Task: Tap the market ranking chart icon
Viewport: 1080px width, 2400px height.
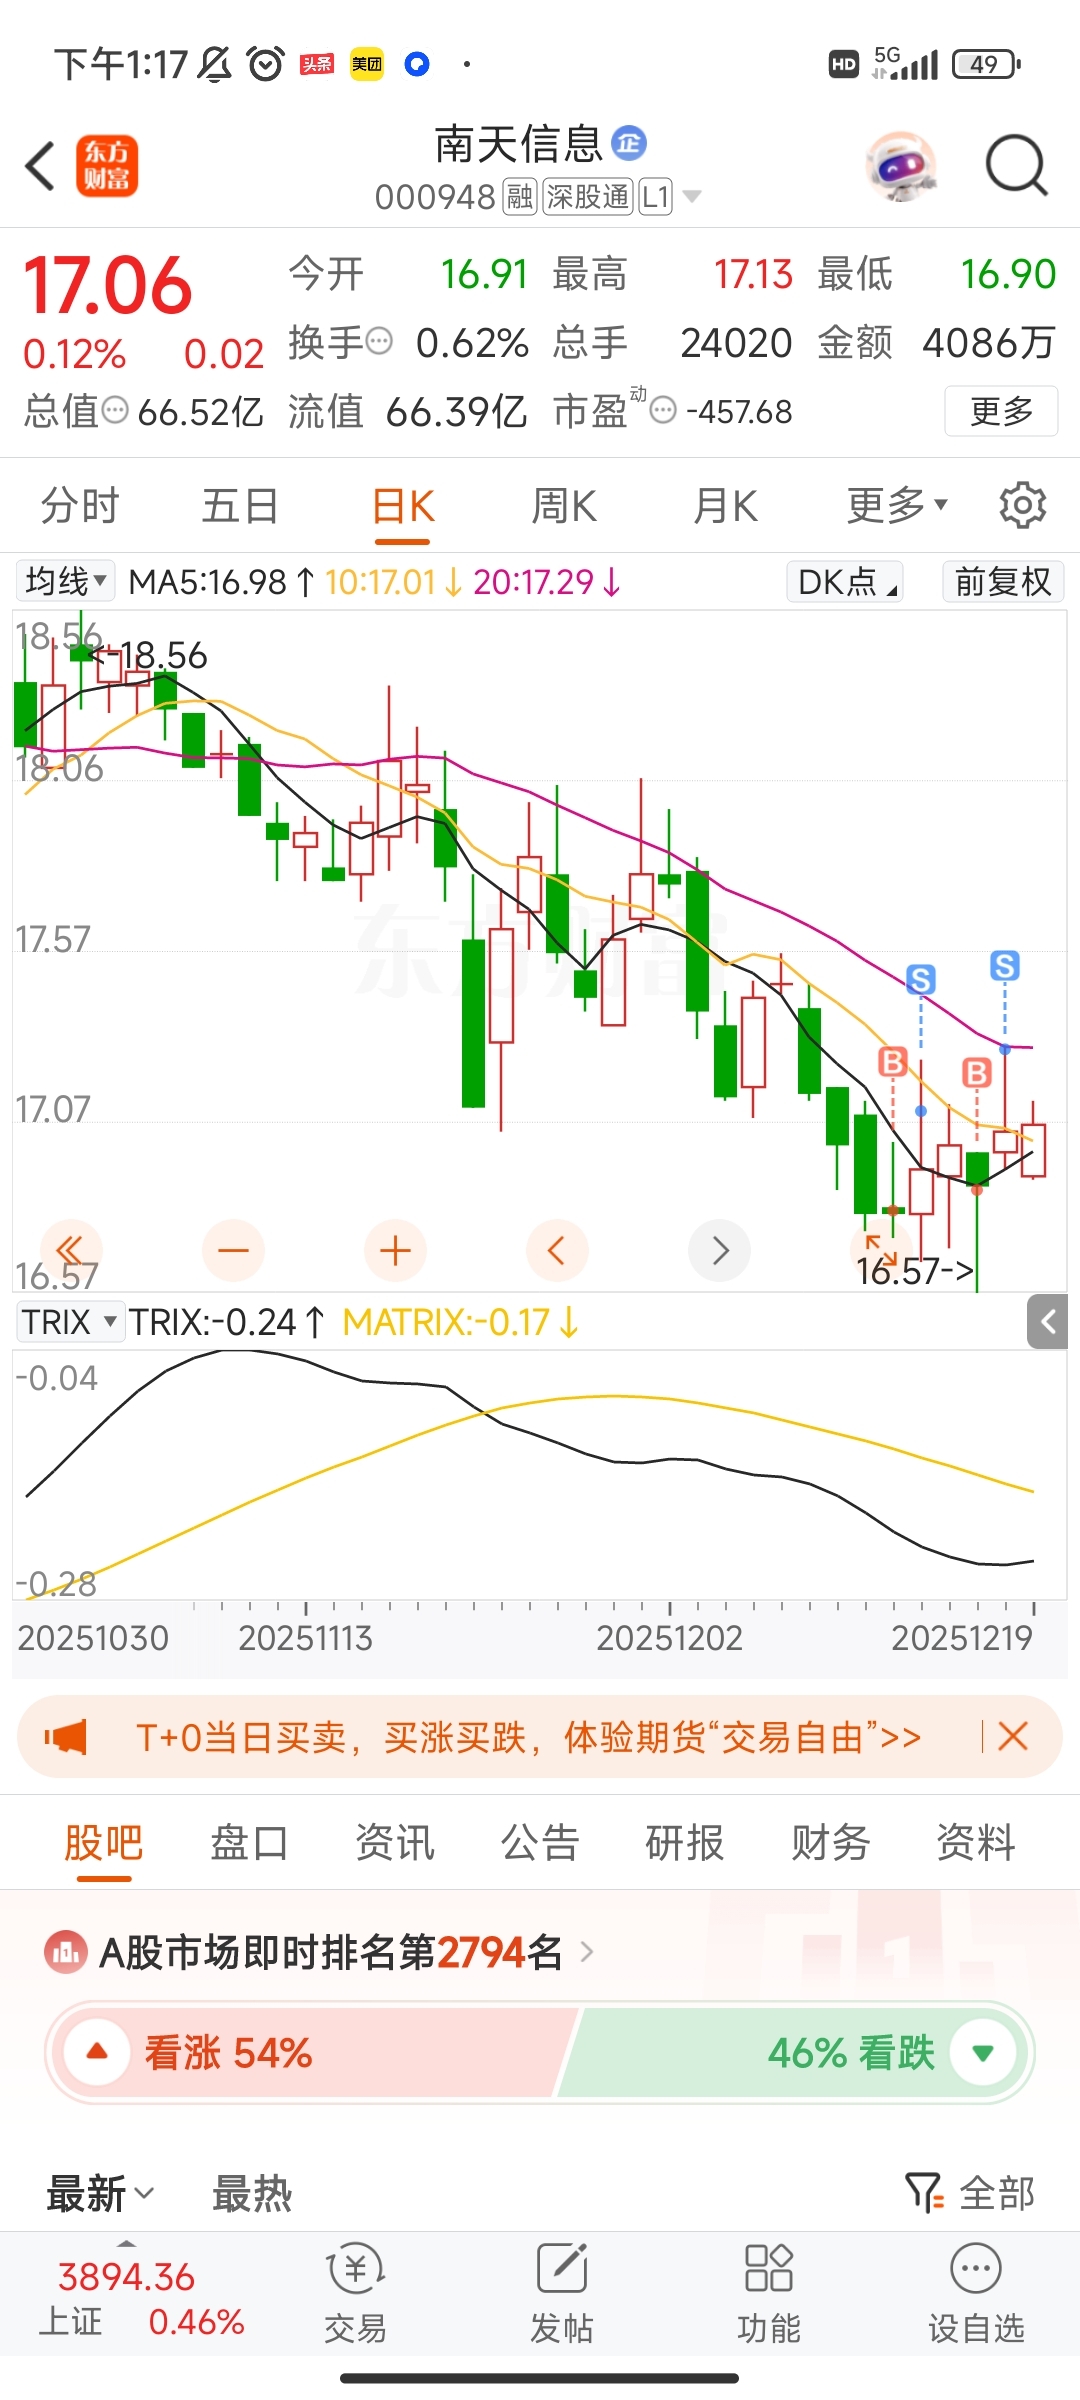Action: 66,1952
